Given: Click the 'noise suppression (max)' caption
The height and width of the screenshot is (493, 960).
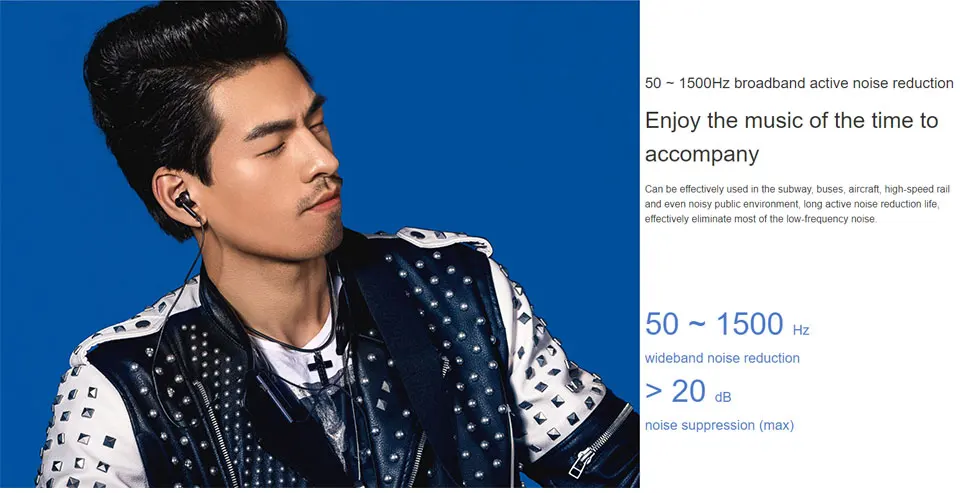Looking at the screenshot, I should click(x=719, y=425).
